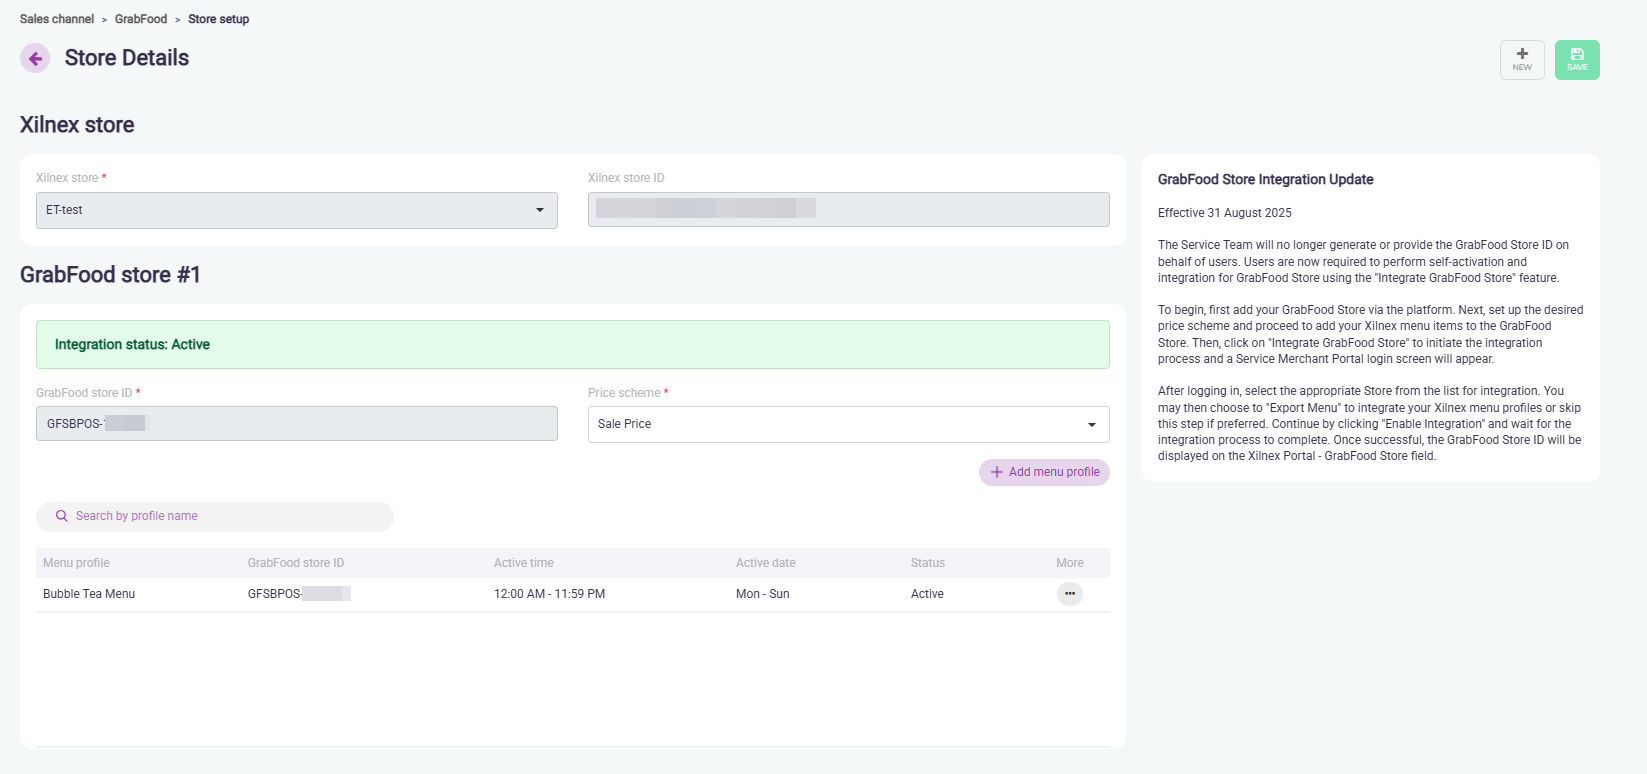Open the three-dot More menu for Bubble Tea Menu
1647x774 pixels.
coord(1069,594)
